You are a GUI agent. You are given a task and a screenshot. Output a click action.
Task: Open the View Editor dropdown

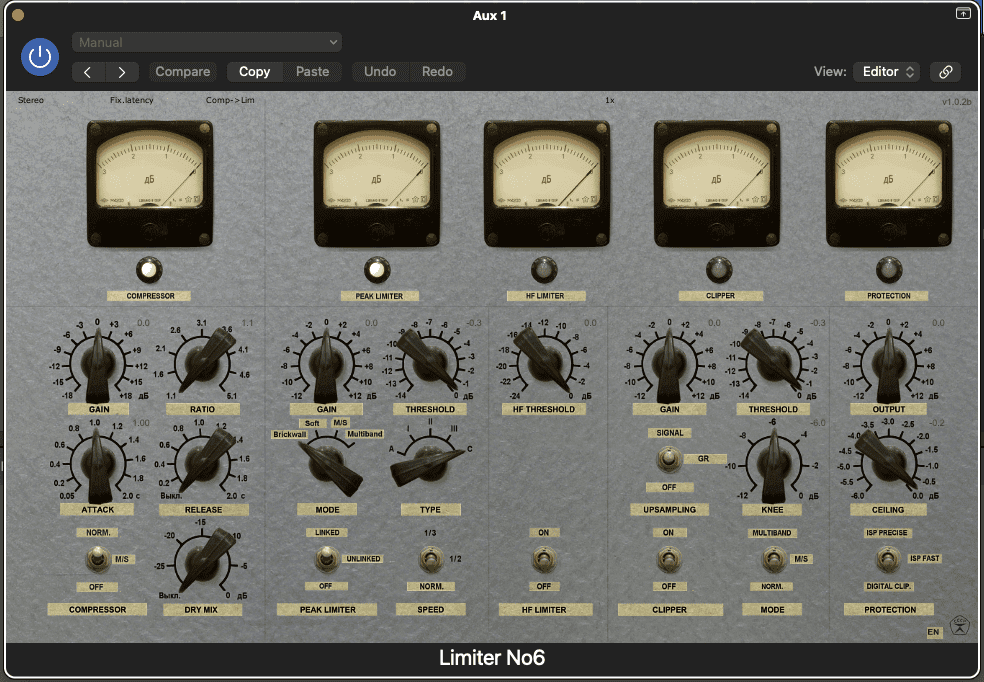coord(886,72)
